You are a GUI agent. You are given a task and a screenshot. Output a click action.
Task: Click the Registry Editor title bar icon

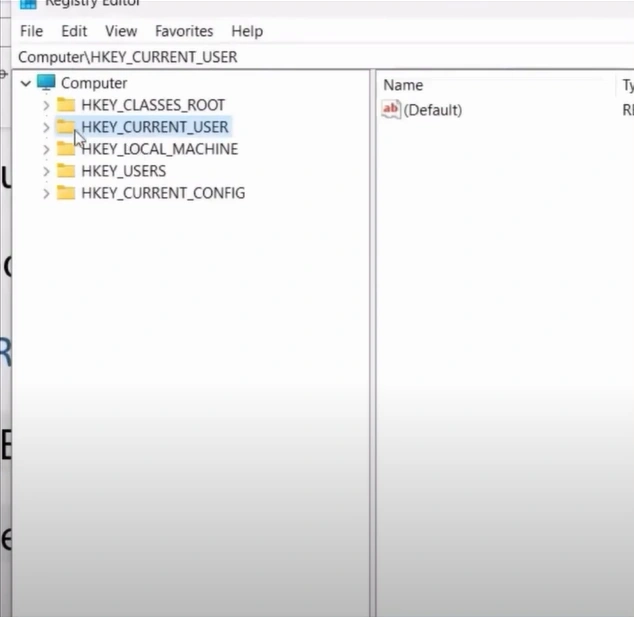point(28,4)
